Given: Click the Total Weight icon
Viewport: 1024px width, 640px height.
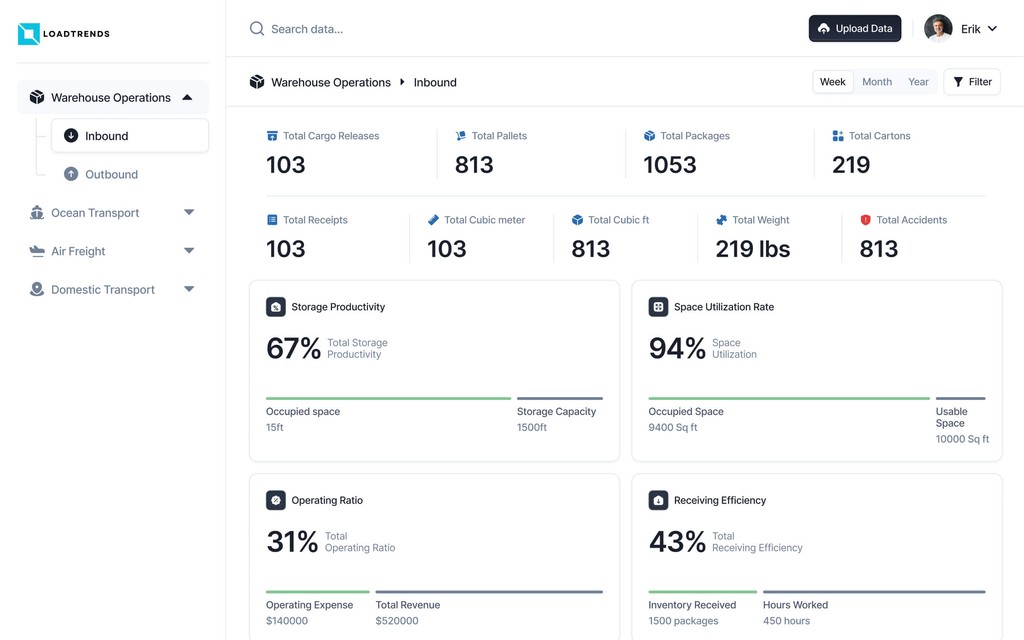Looking at the screenshot, I should pyautogui.click(x=721, y=220).
